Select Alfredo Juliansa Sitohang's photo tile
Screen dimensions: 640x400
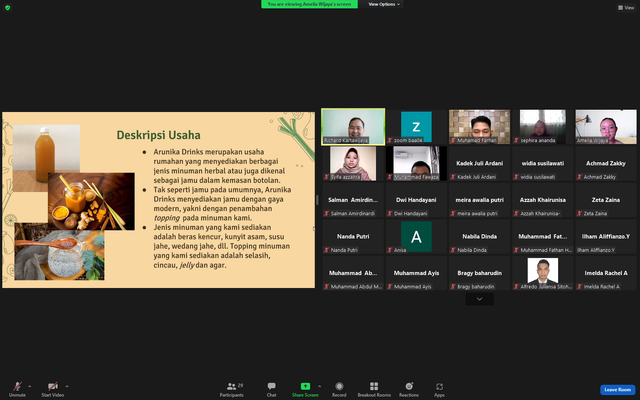[542, 273]
